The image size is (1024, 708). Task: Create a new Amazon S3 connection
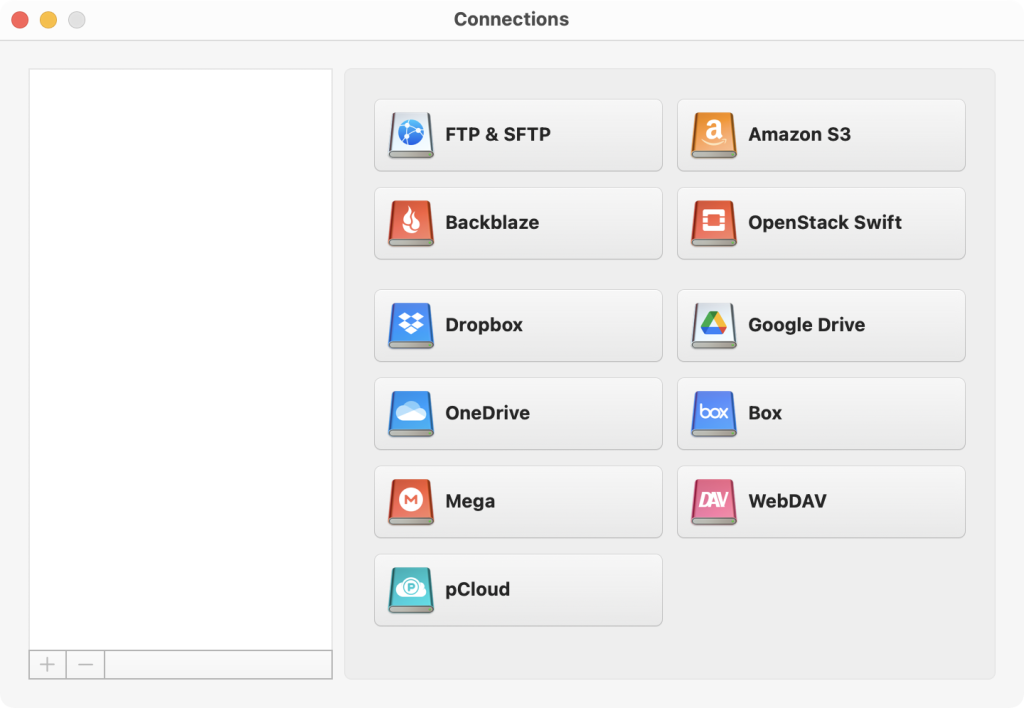[x=820, y=134]
